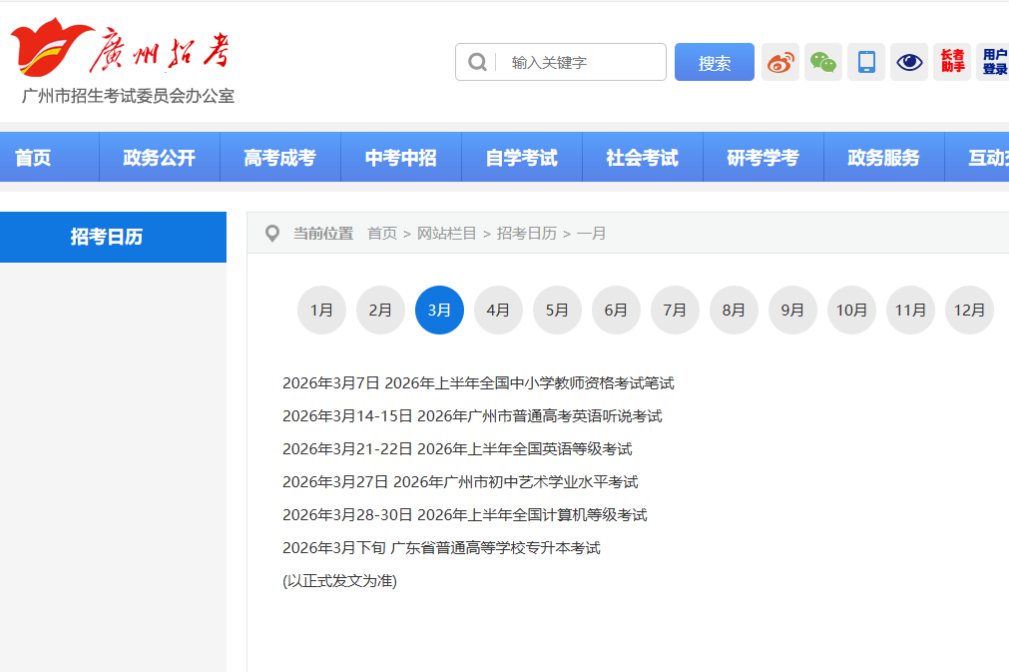The width and height of the screenshot is (1009, 672).
Task: Open the 高考成考 navigation menu
Action: [280, 158]
